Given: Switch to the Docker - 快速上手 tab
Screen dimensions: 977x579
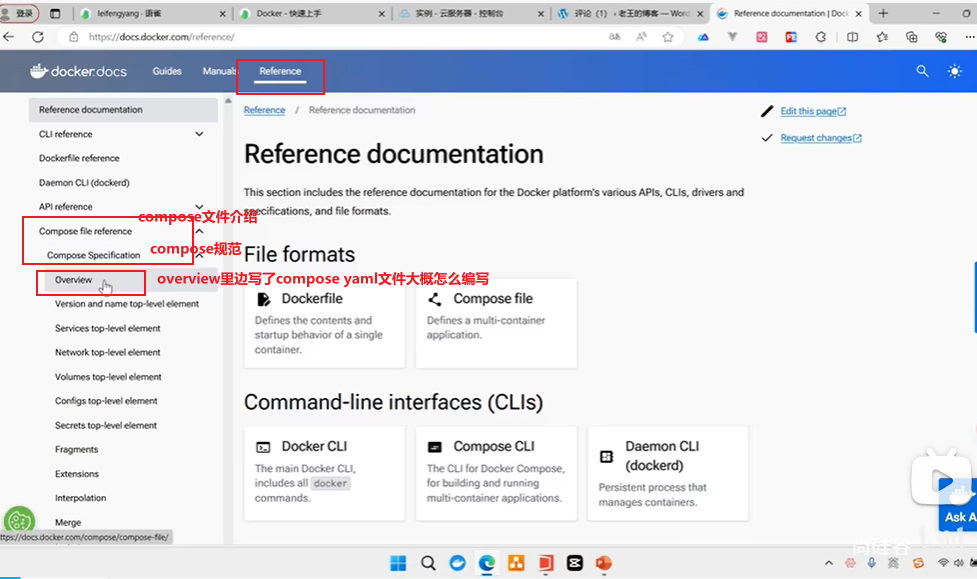Looking at the screenshot, I should (x=312, y=13).
